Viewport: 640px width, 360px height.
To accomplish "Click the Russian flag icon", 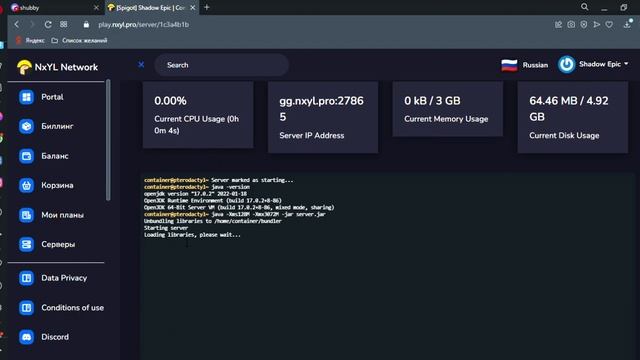I will click(509, 65).
